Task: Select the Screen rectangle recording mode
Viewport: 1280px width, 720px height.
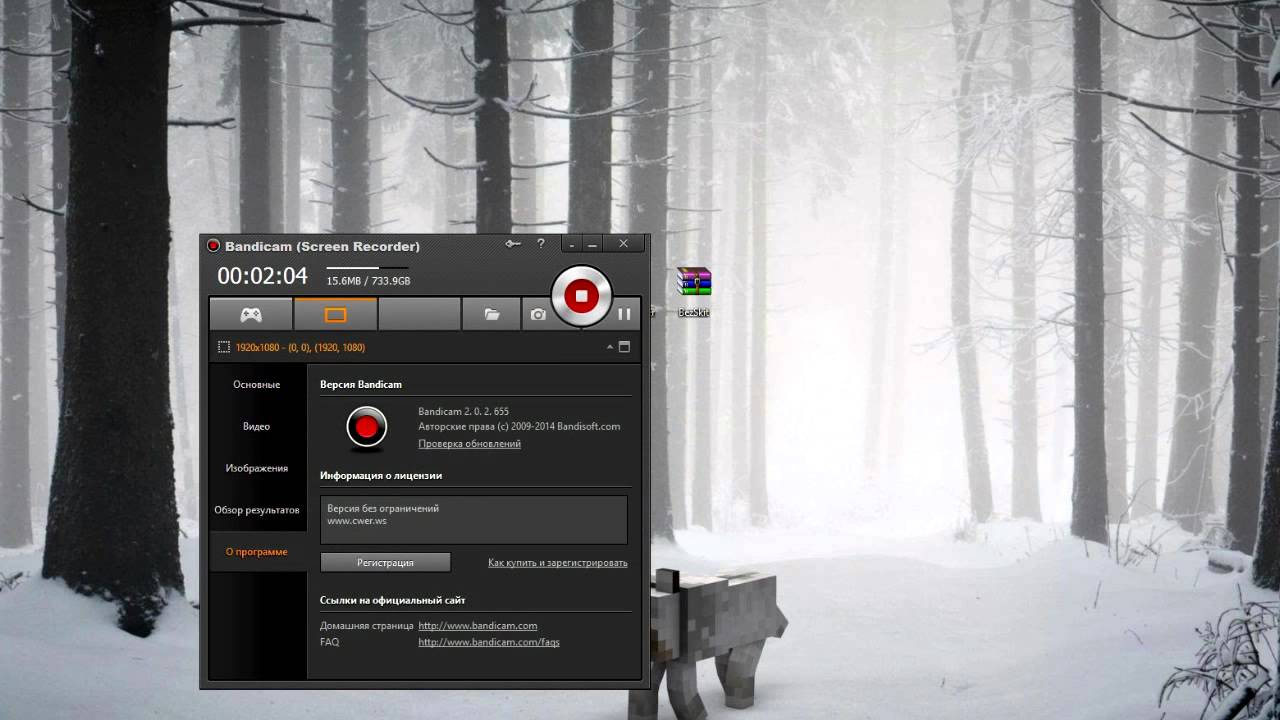Action: (x=335, y=314)
